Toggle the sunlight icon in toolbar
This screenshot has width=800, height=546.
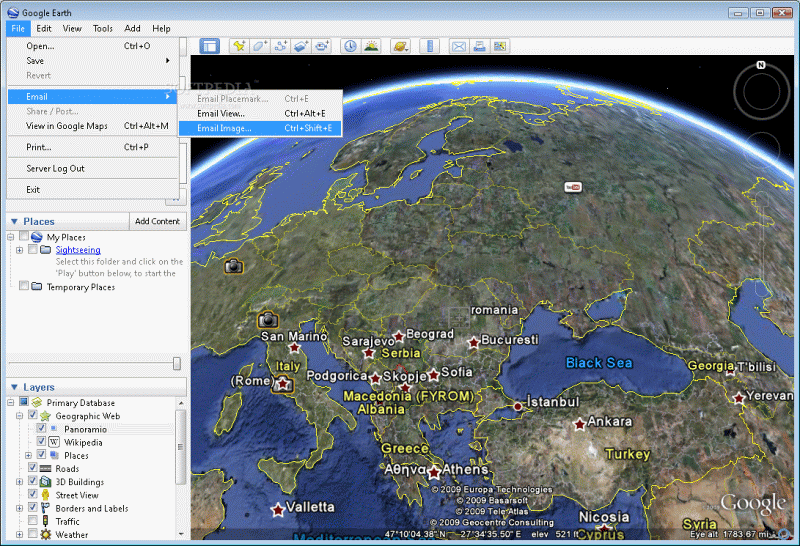pyautogui.click(x=371, y=46)
